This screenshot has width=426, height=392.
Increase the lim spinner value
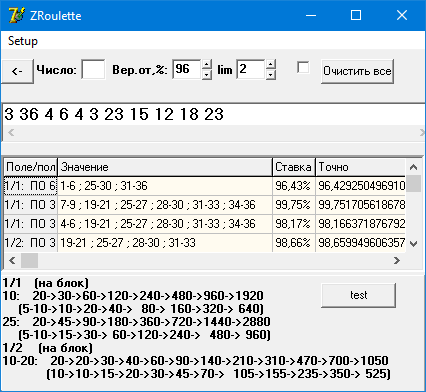pyautogui.click(x=271, y=64)
